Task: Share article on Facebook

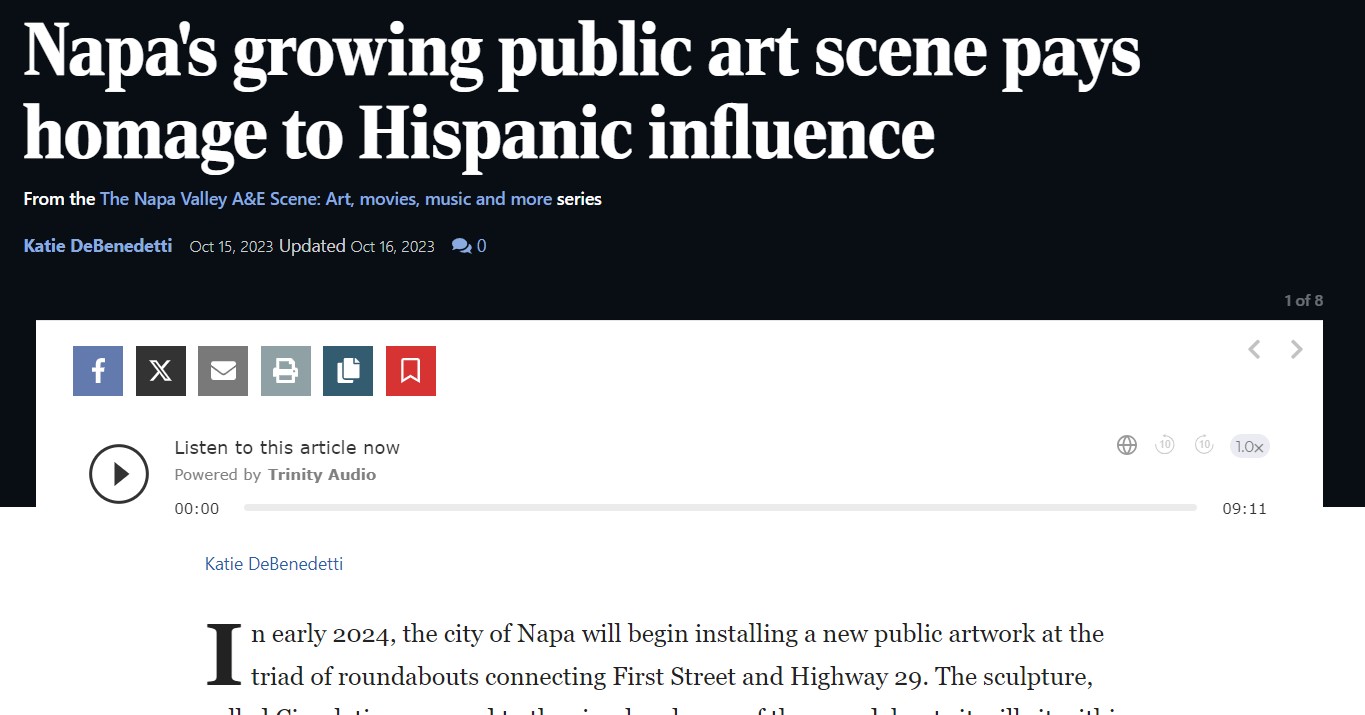Action: click(x=98, y=371)
